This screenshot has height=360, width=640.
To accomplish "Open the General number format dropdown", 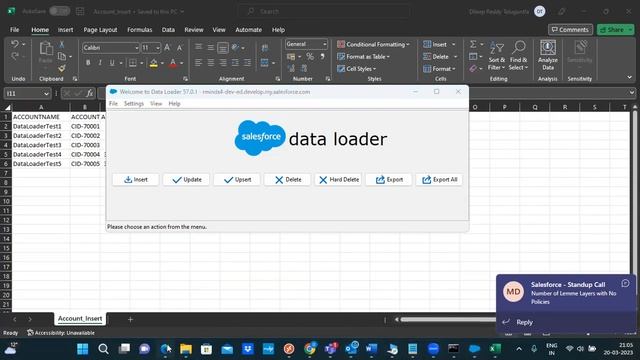I will (x=324, y=44).
